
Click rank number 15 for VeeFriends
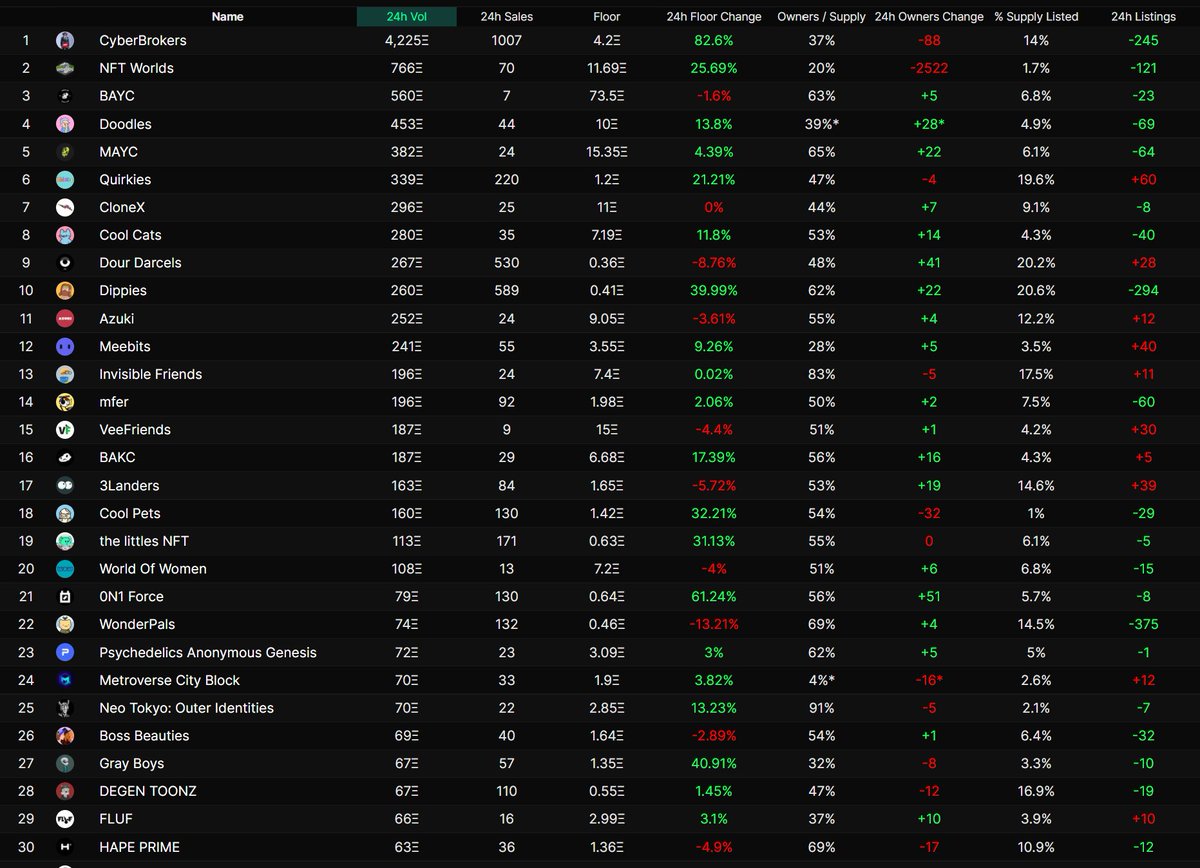(x=26, y=430)
